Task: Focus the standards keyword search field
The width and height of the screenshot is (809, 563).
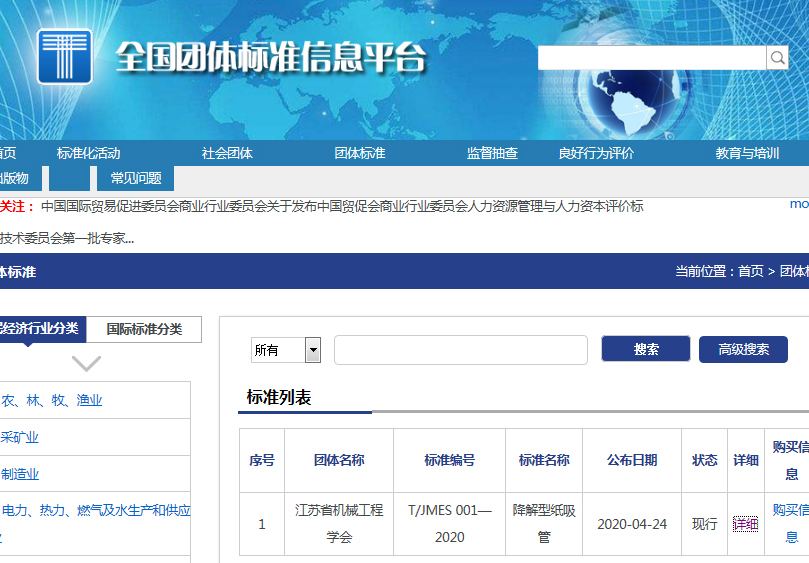Action: (x=461, y=350)
